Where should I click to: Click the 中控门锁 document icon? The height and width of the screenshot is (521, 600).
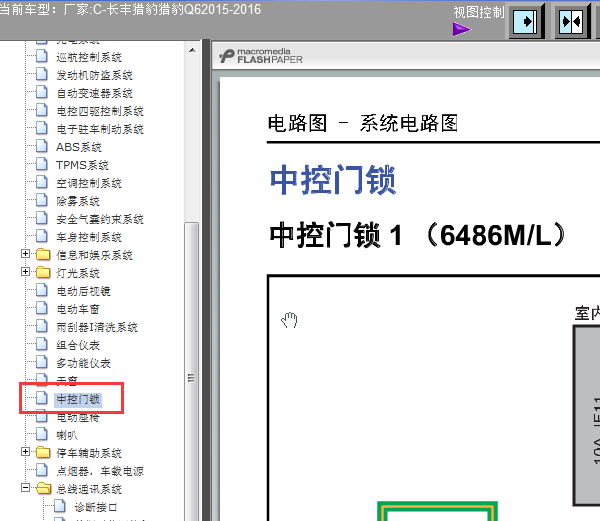pos(42,399)
